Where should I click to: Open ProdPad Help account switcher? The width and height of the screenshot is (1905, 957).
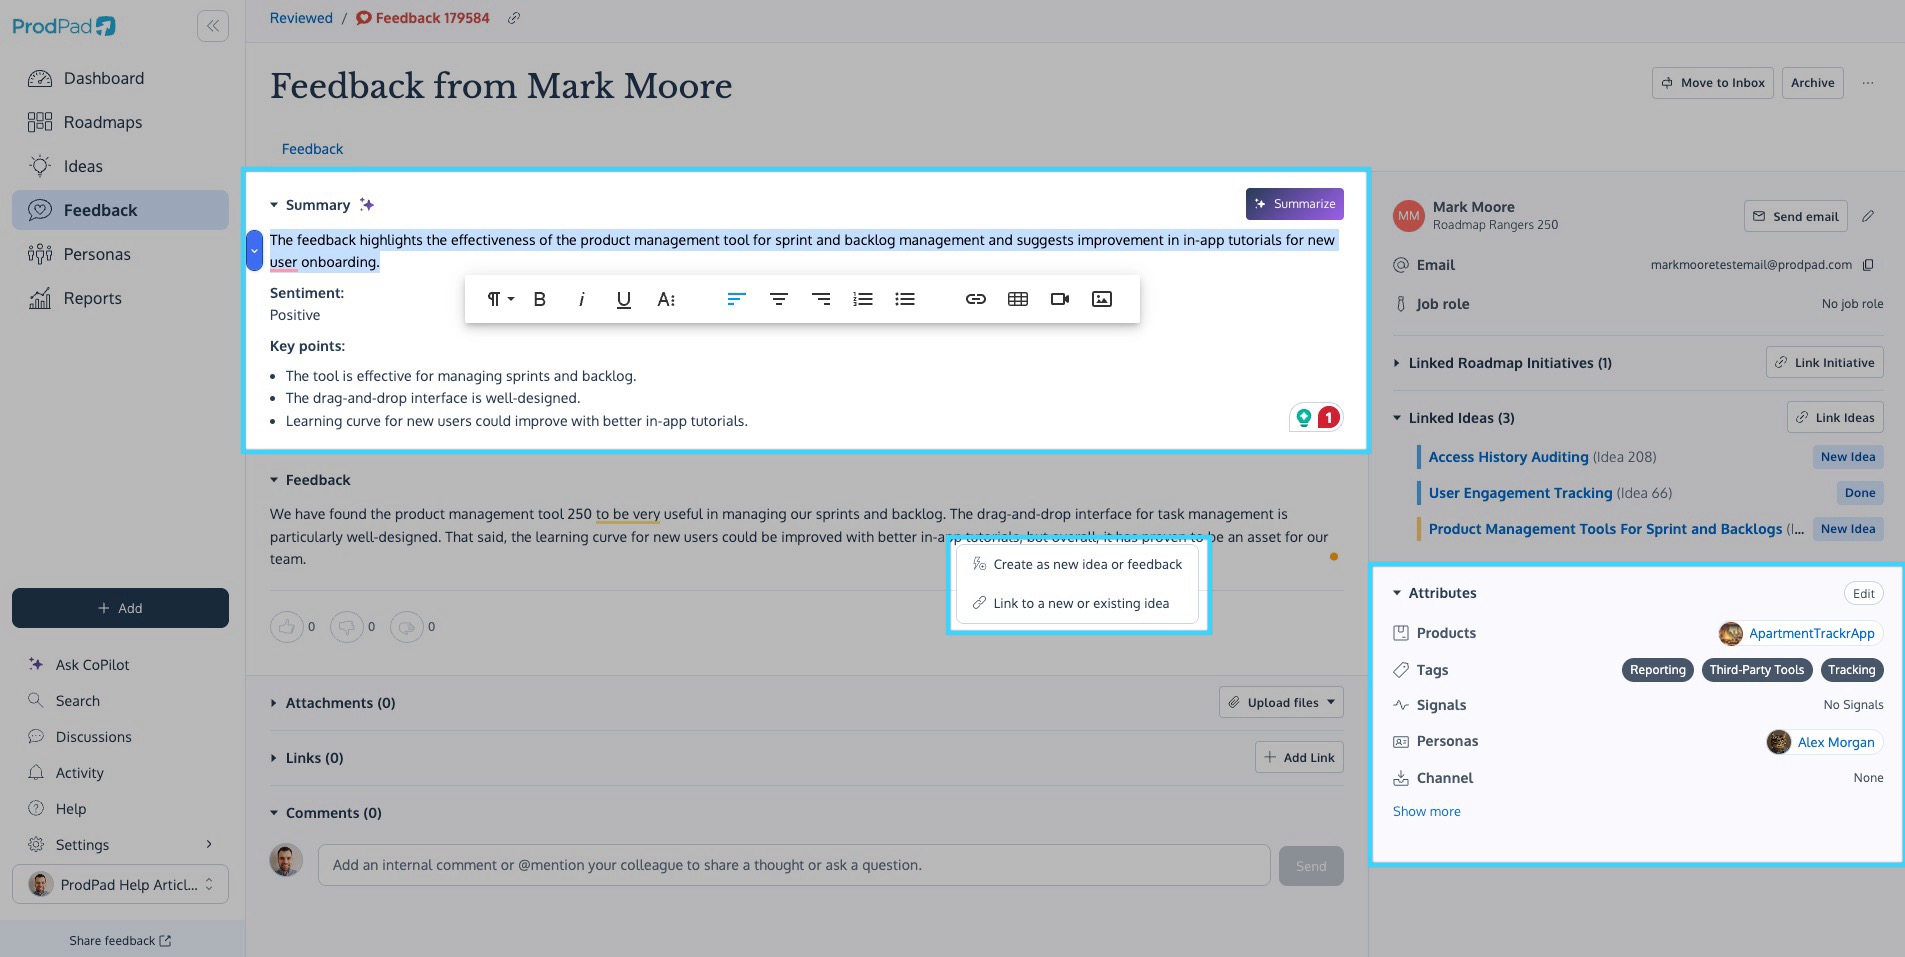(x=120, y=884)
